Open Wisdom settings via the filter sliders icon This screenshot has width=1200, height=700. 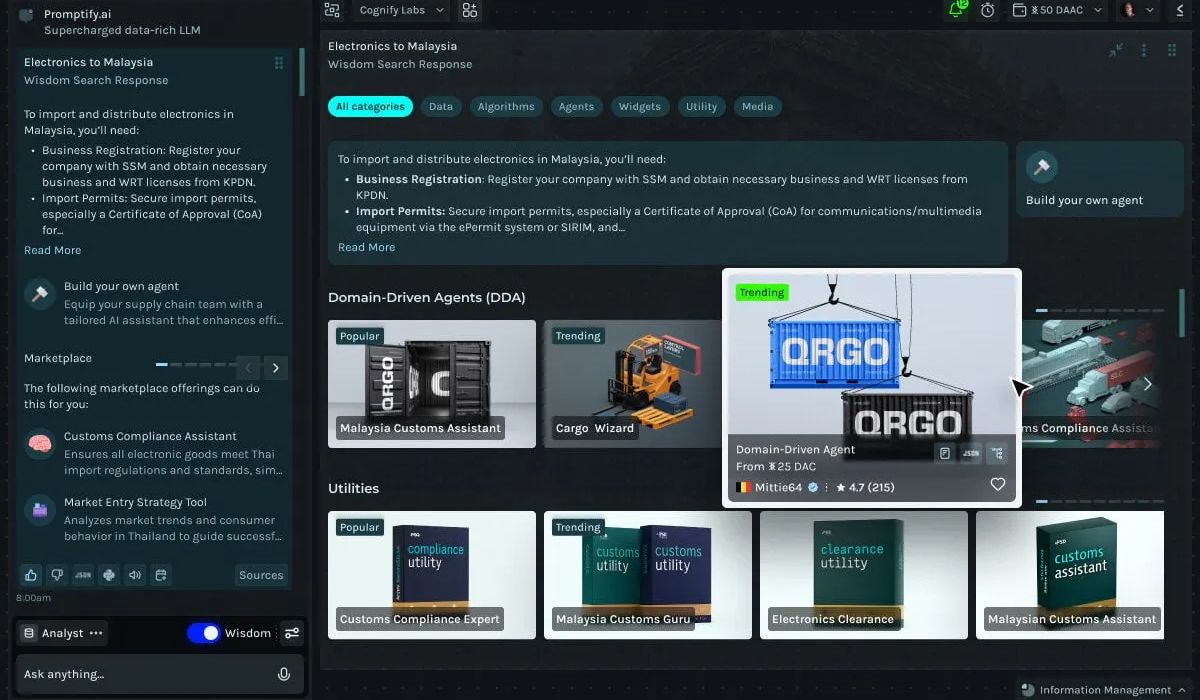coord(292,633)
